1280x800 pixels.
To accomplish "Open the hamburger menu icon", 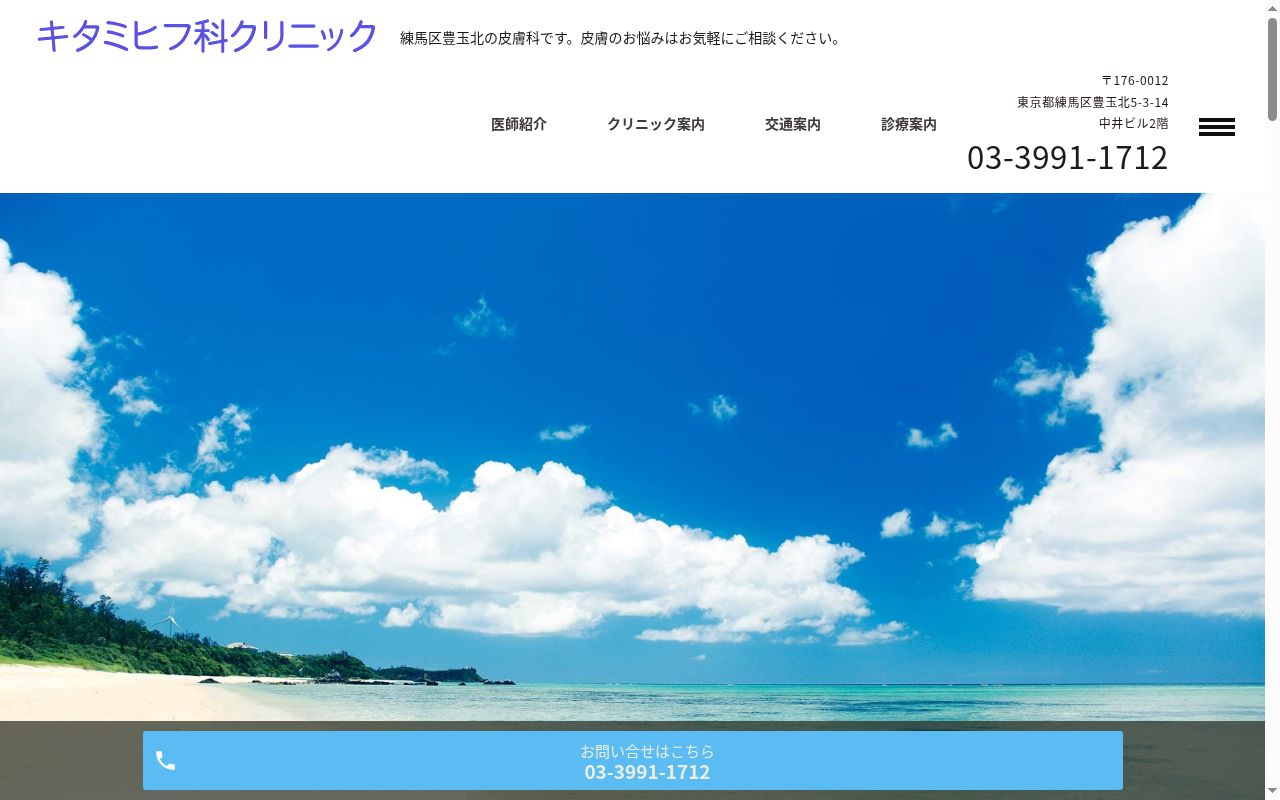I will (x=1216, y=127).
